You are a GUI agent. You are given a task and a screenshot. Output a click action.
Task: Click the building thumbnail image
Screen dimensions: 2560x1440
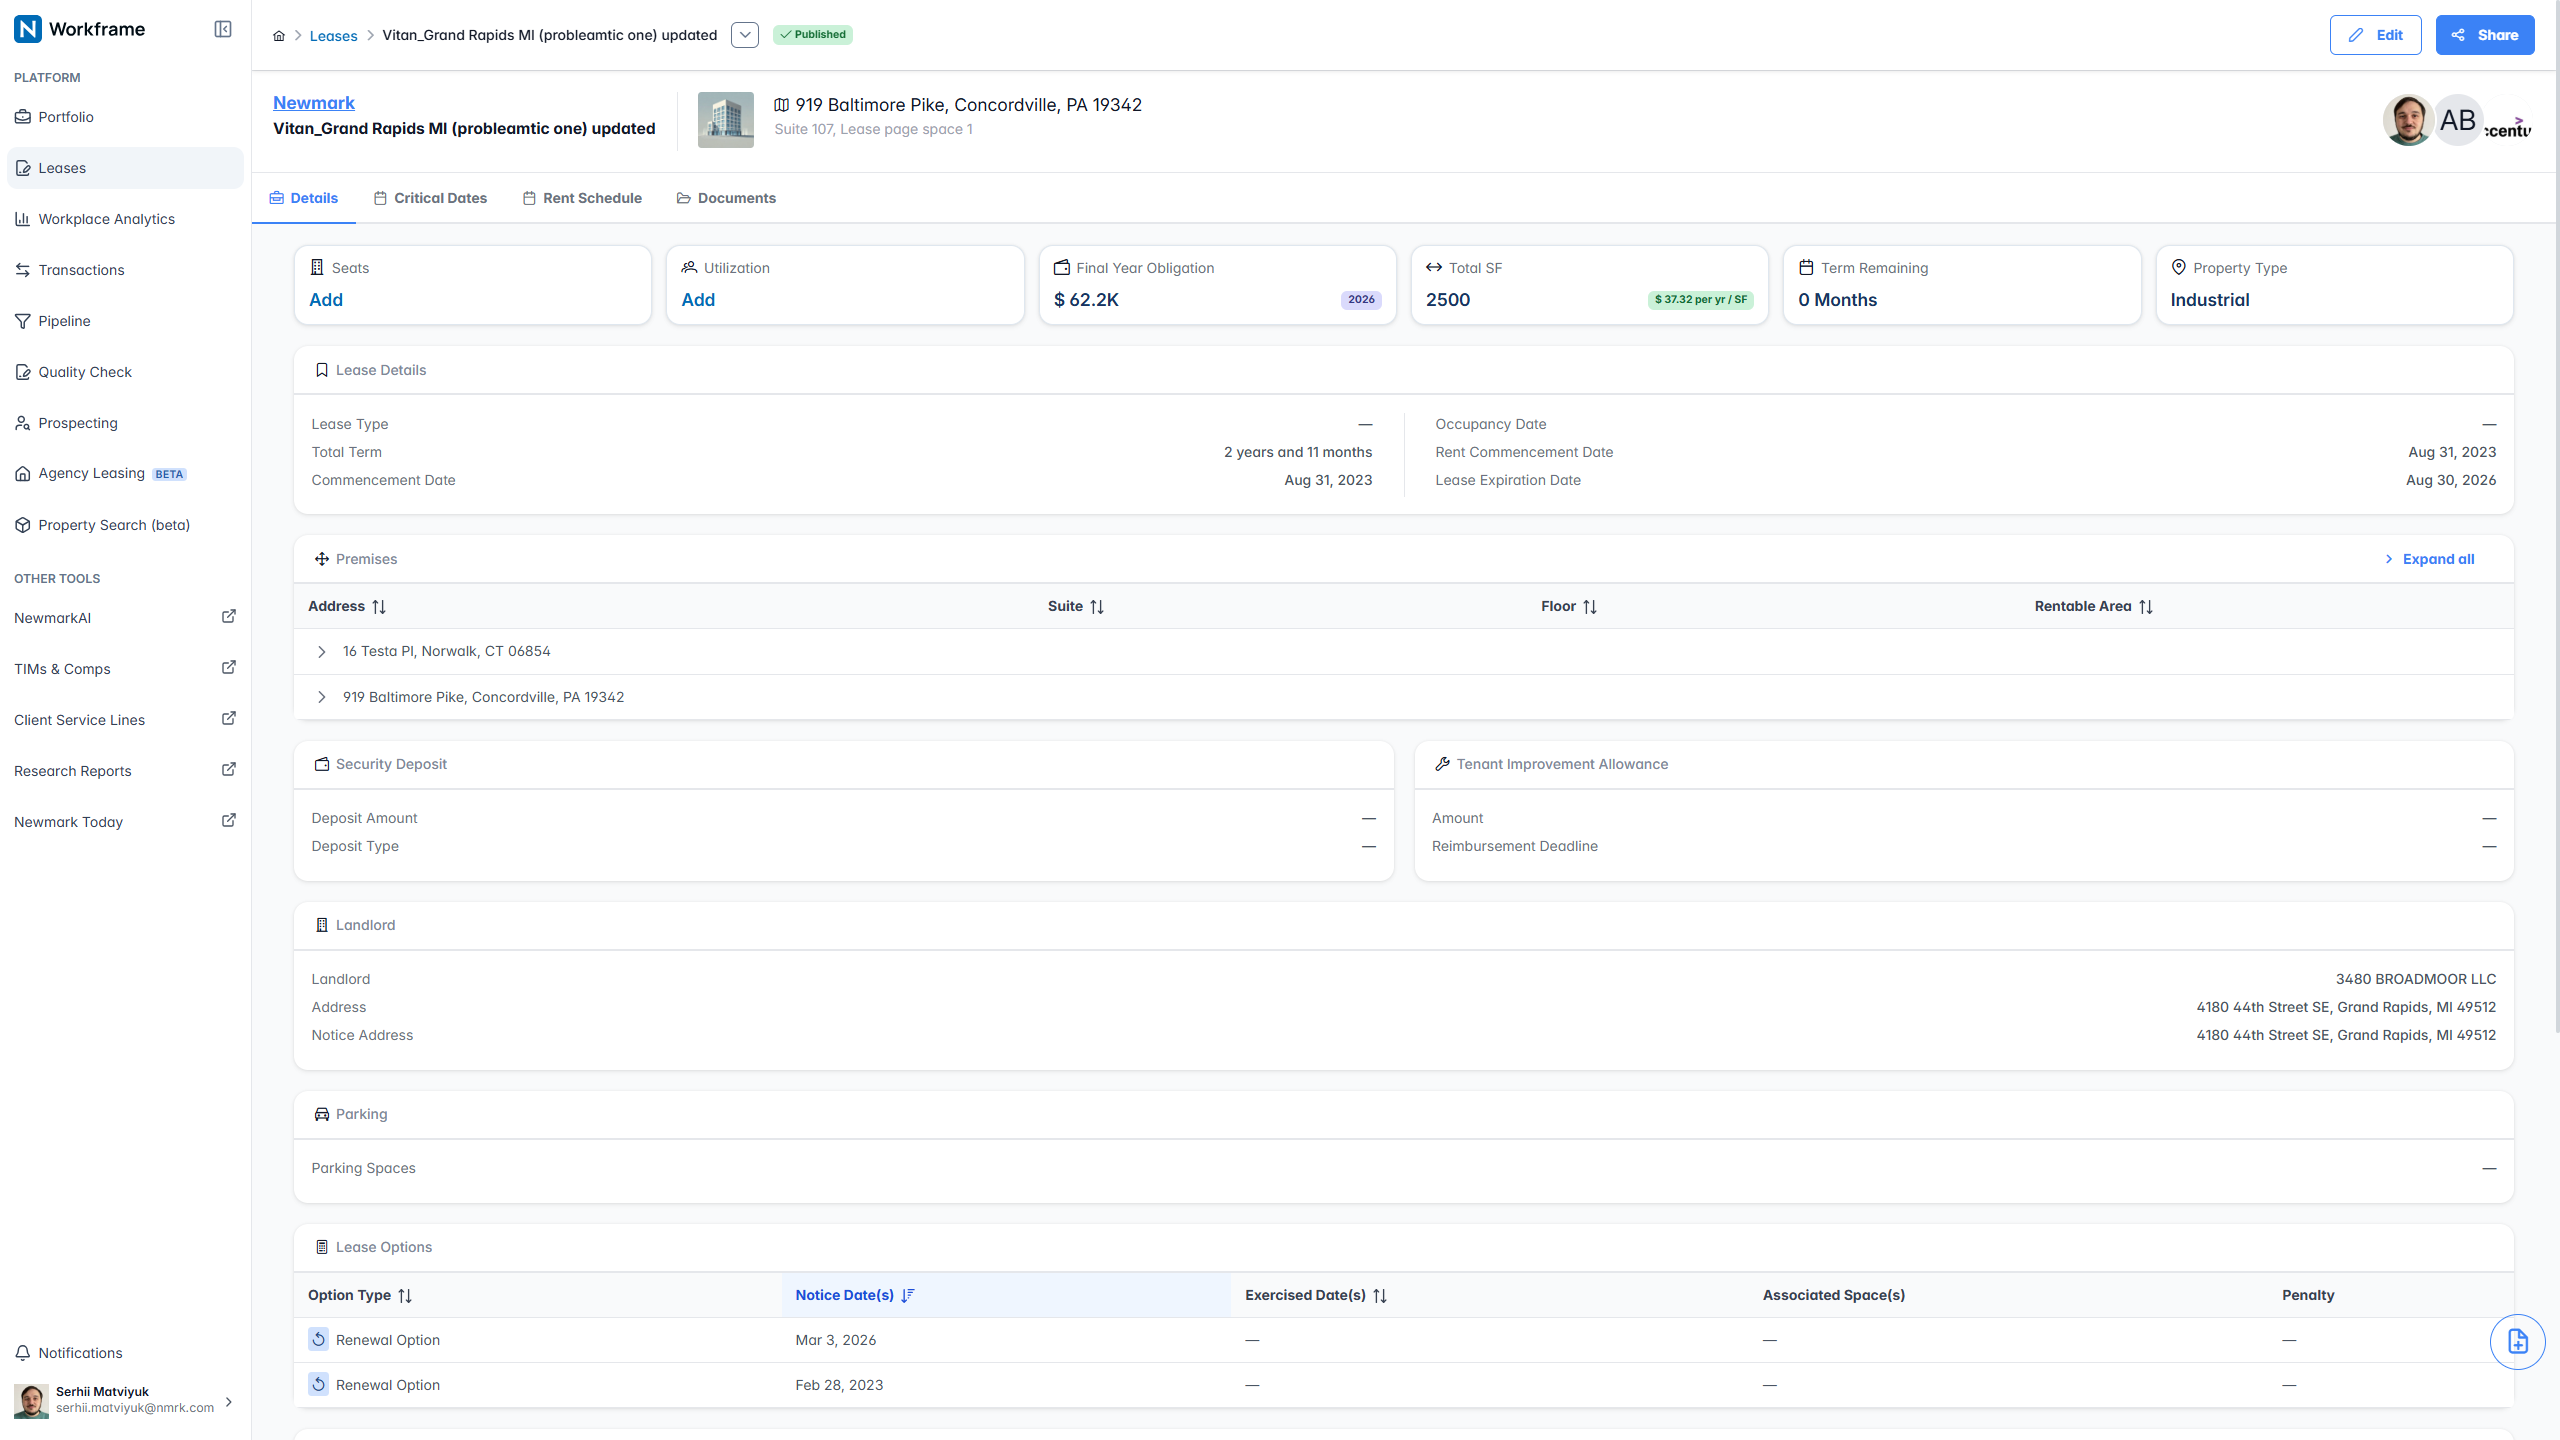pos(726,120)
